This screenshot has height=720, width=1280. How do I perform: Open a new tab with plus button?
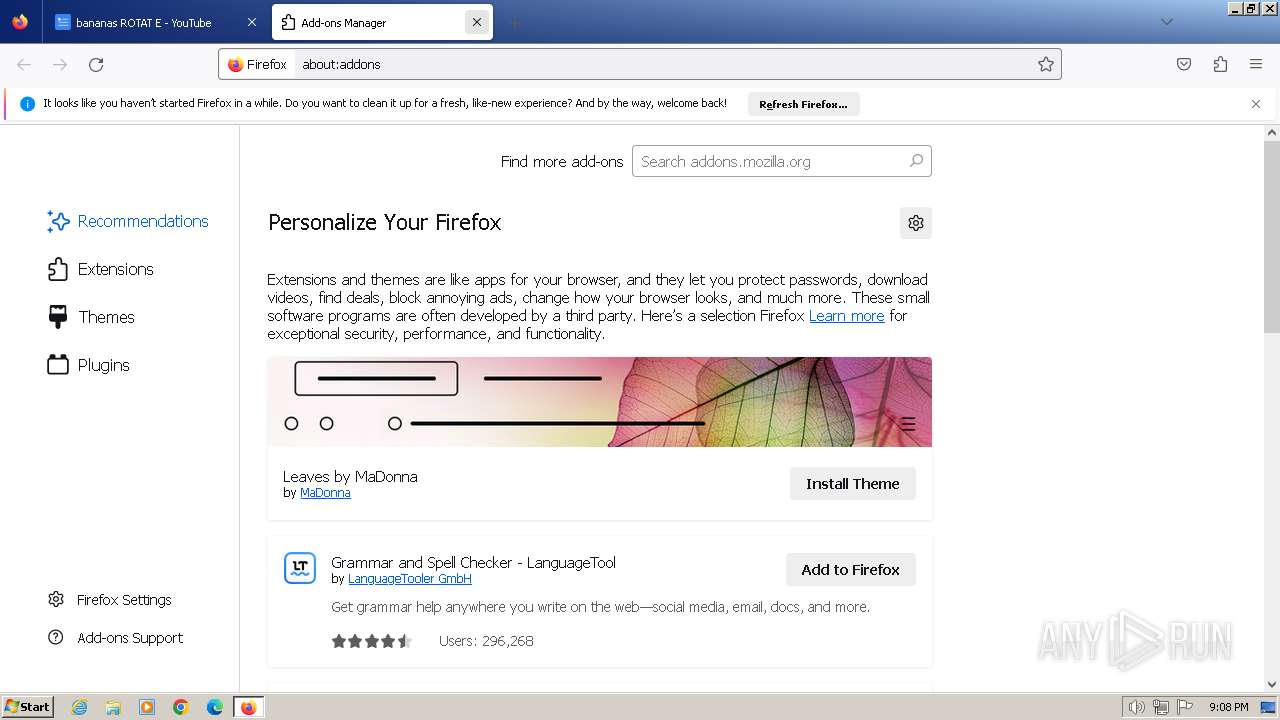pos(514,22)
